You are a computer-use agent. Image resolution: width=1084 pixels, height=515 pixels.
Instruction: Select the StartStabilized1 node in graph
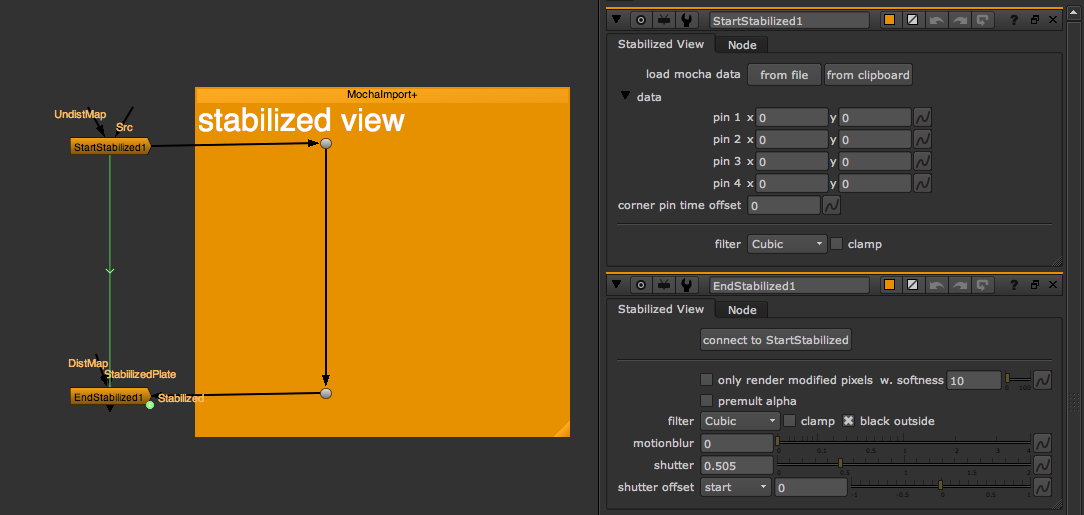pyautogui.click(x=110, y=147)
